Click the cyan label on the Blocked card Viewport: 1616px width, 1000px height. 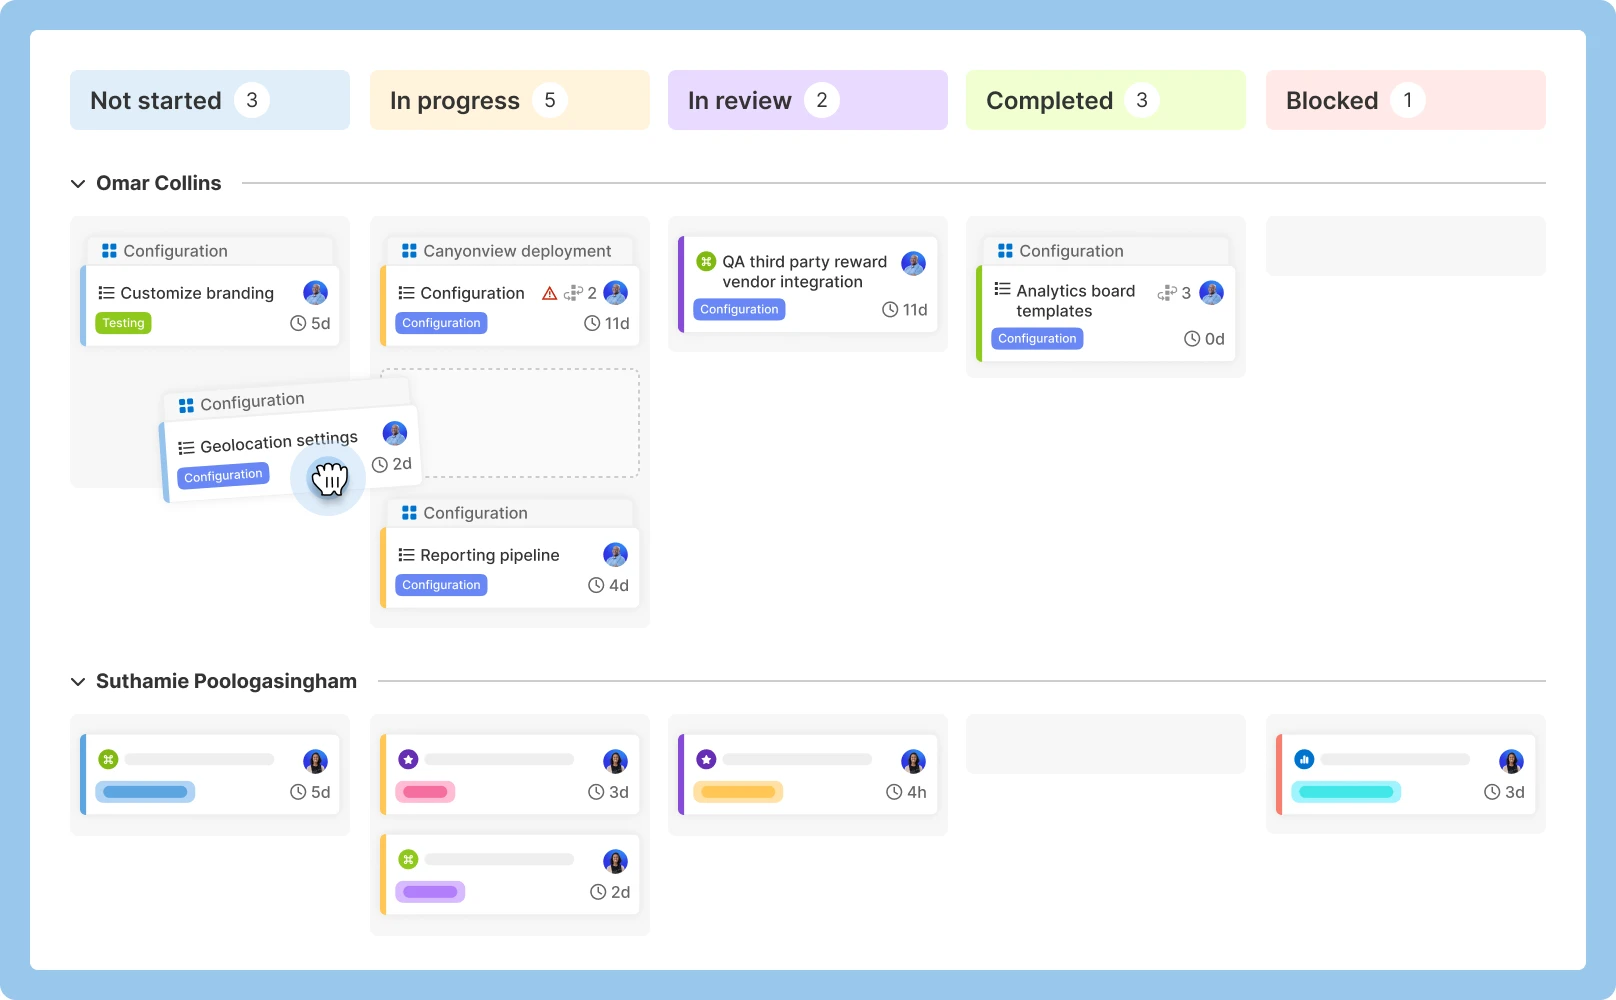1345,792
